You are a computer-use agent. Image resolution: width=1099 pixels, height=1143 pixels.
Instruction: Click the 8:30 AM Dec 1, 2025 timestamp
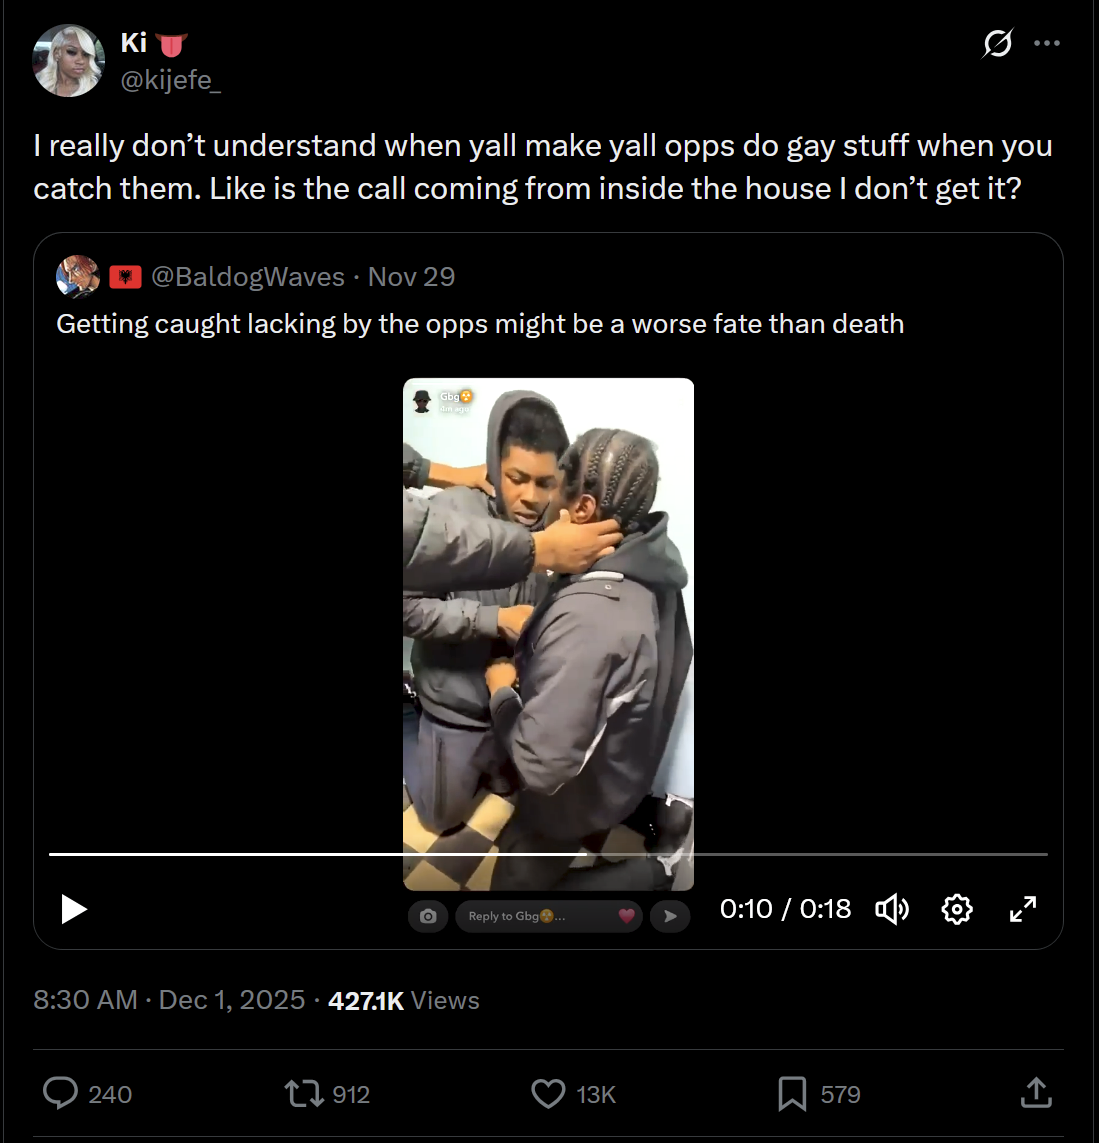tap(169, 1000)
